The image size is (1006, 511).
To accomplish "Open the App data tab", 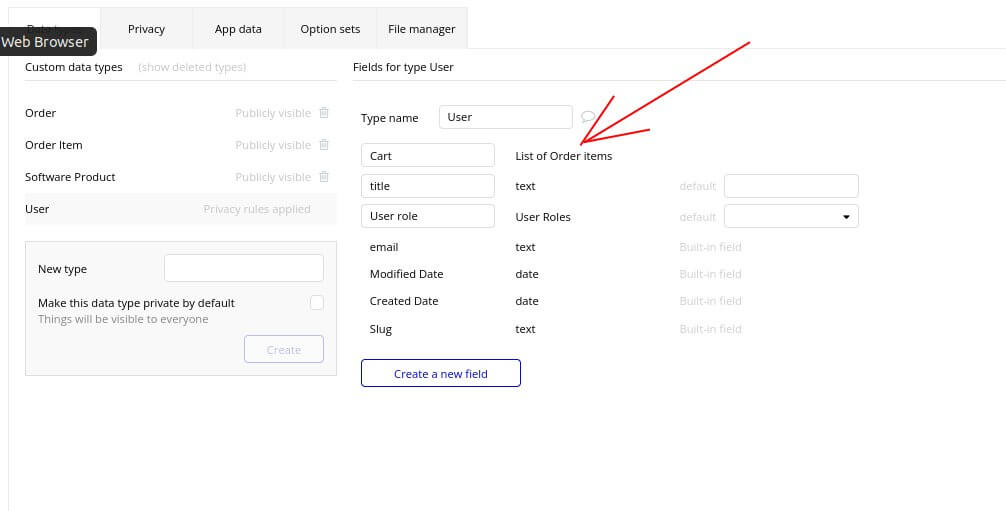I will [238, 29].
